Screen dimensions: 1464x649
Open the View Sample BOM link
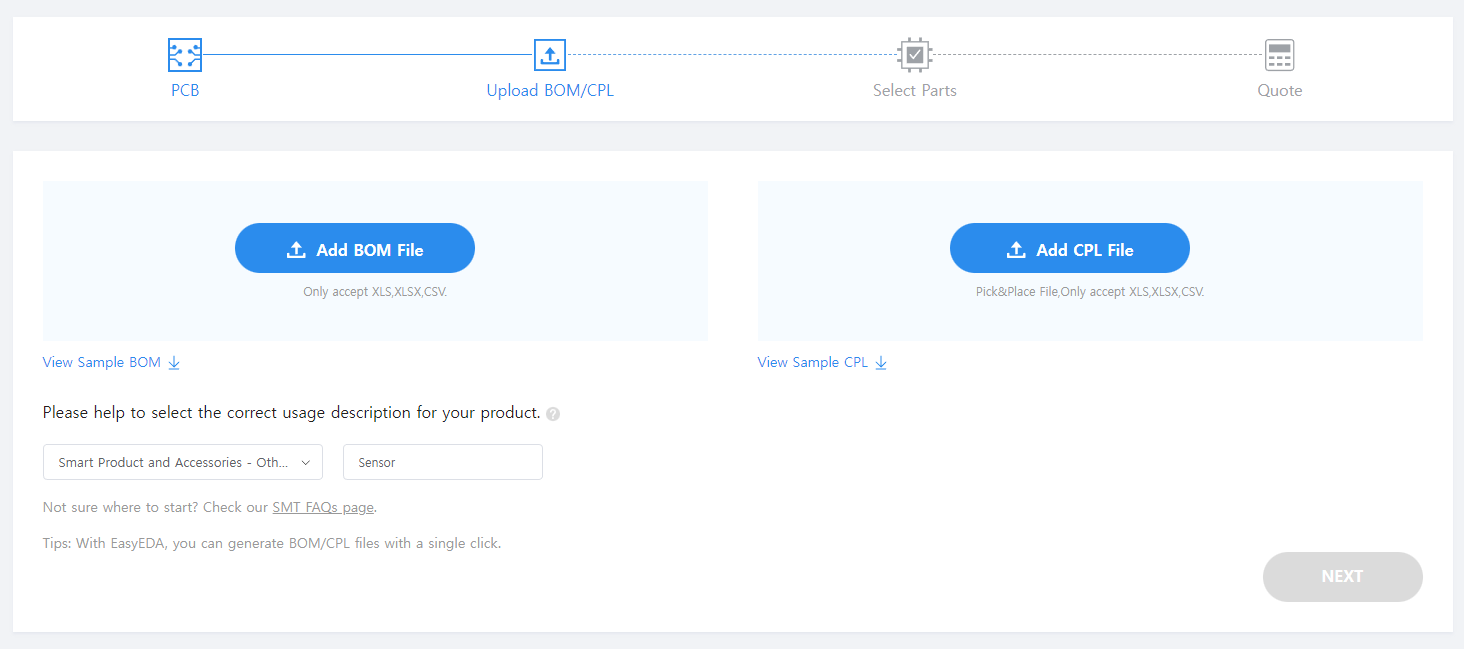tap(102, 362)
